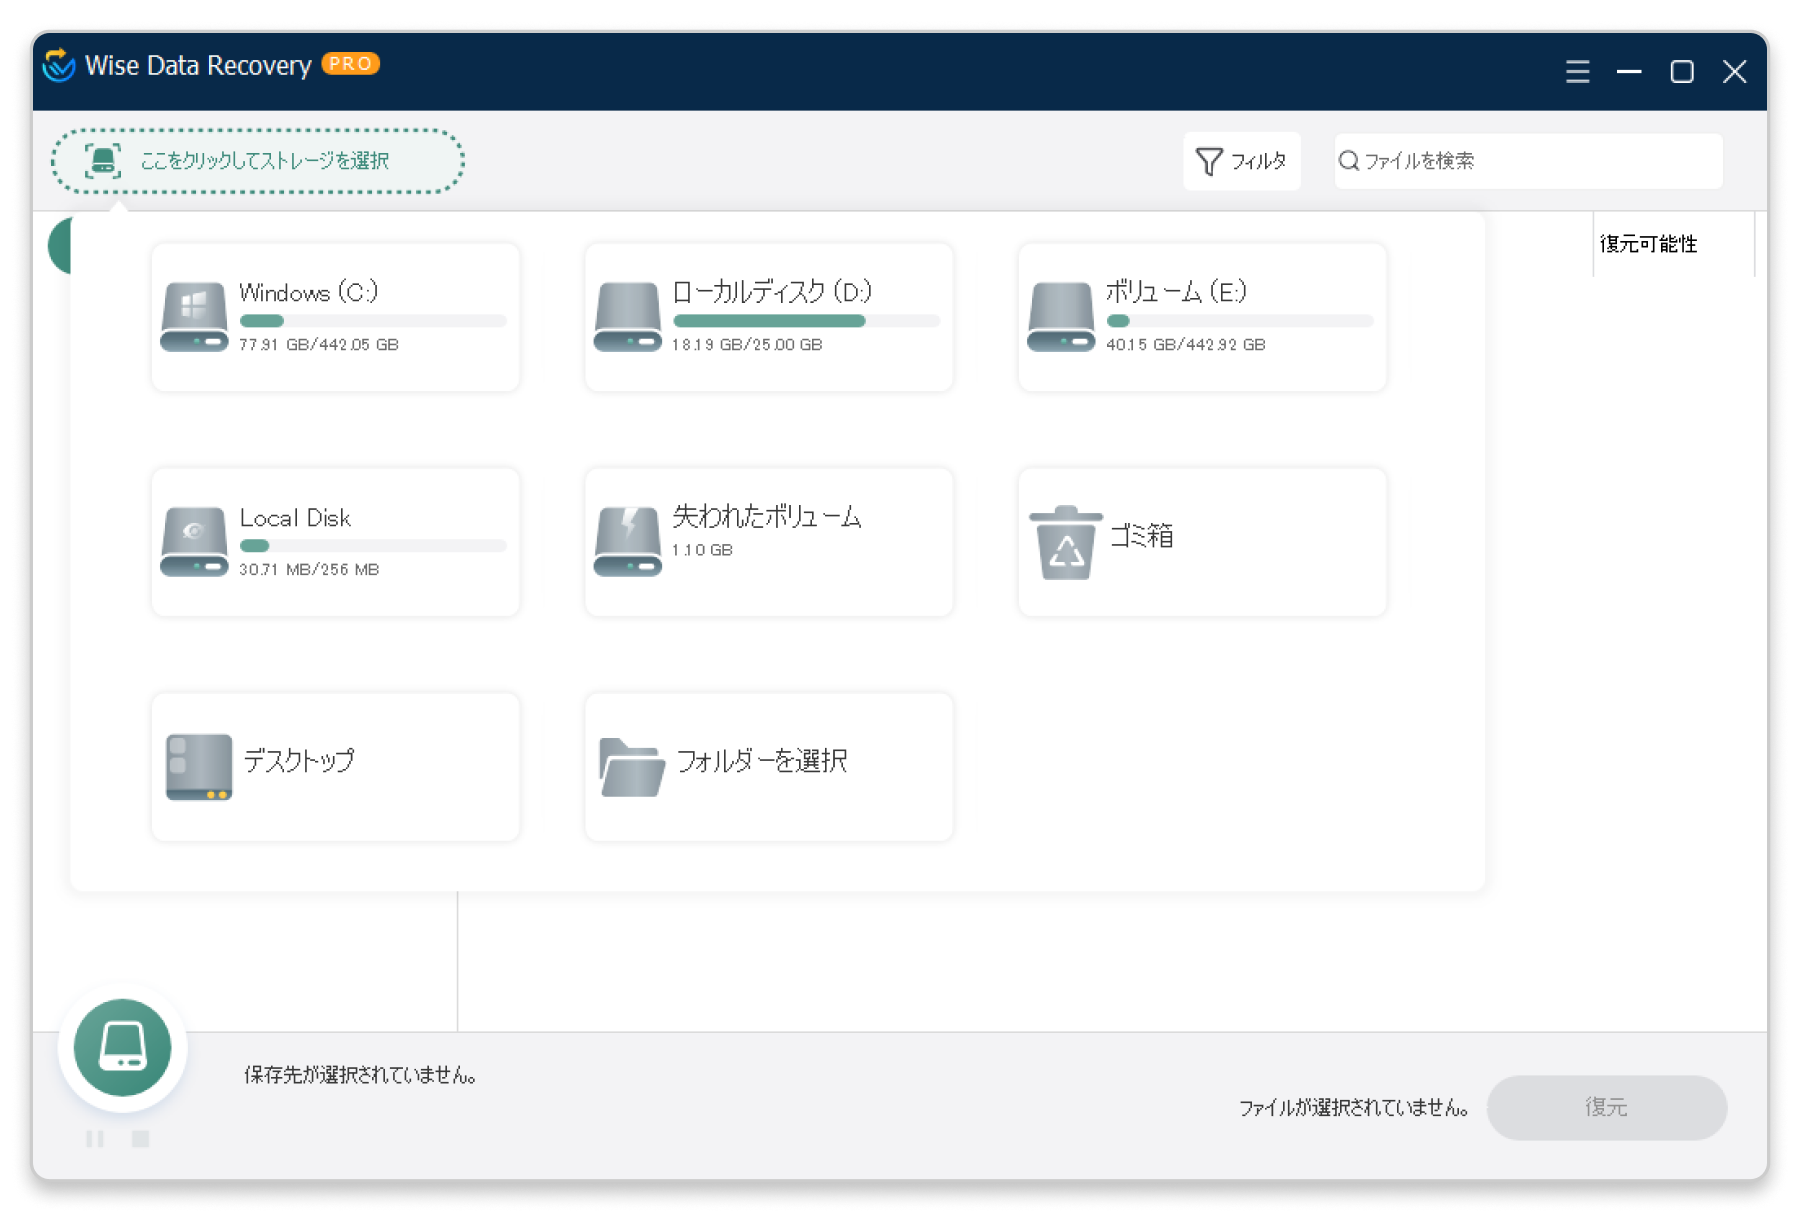Click the 復元可能性 column header
The width and height of the screenshot is (1800, 1213).
[1648, 244]
